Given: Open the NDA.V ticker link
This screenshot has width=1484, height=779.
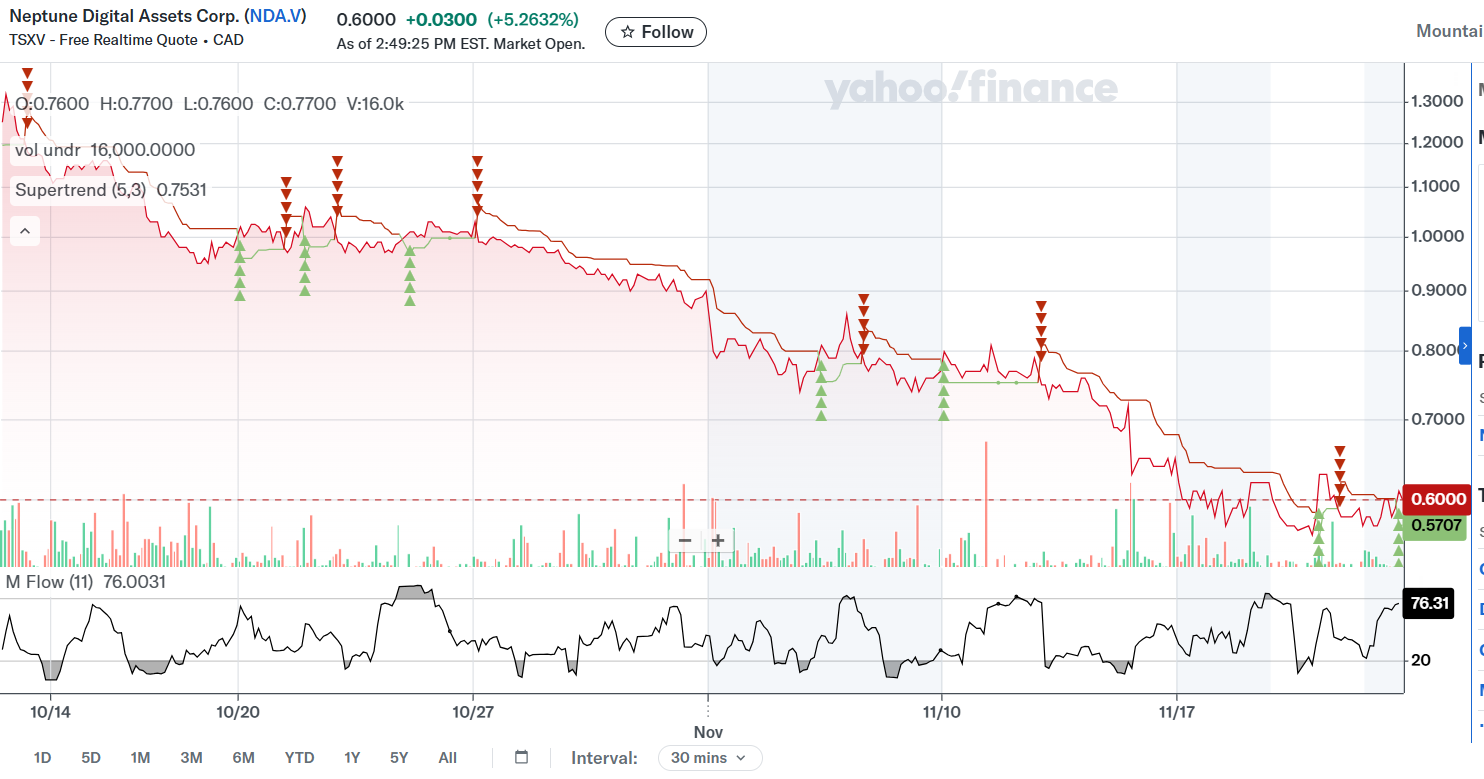Looking at the screenshot, I should point(275,16).
